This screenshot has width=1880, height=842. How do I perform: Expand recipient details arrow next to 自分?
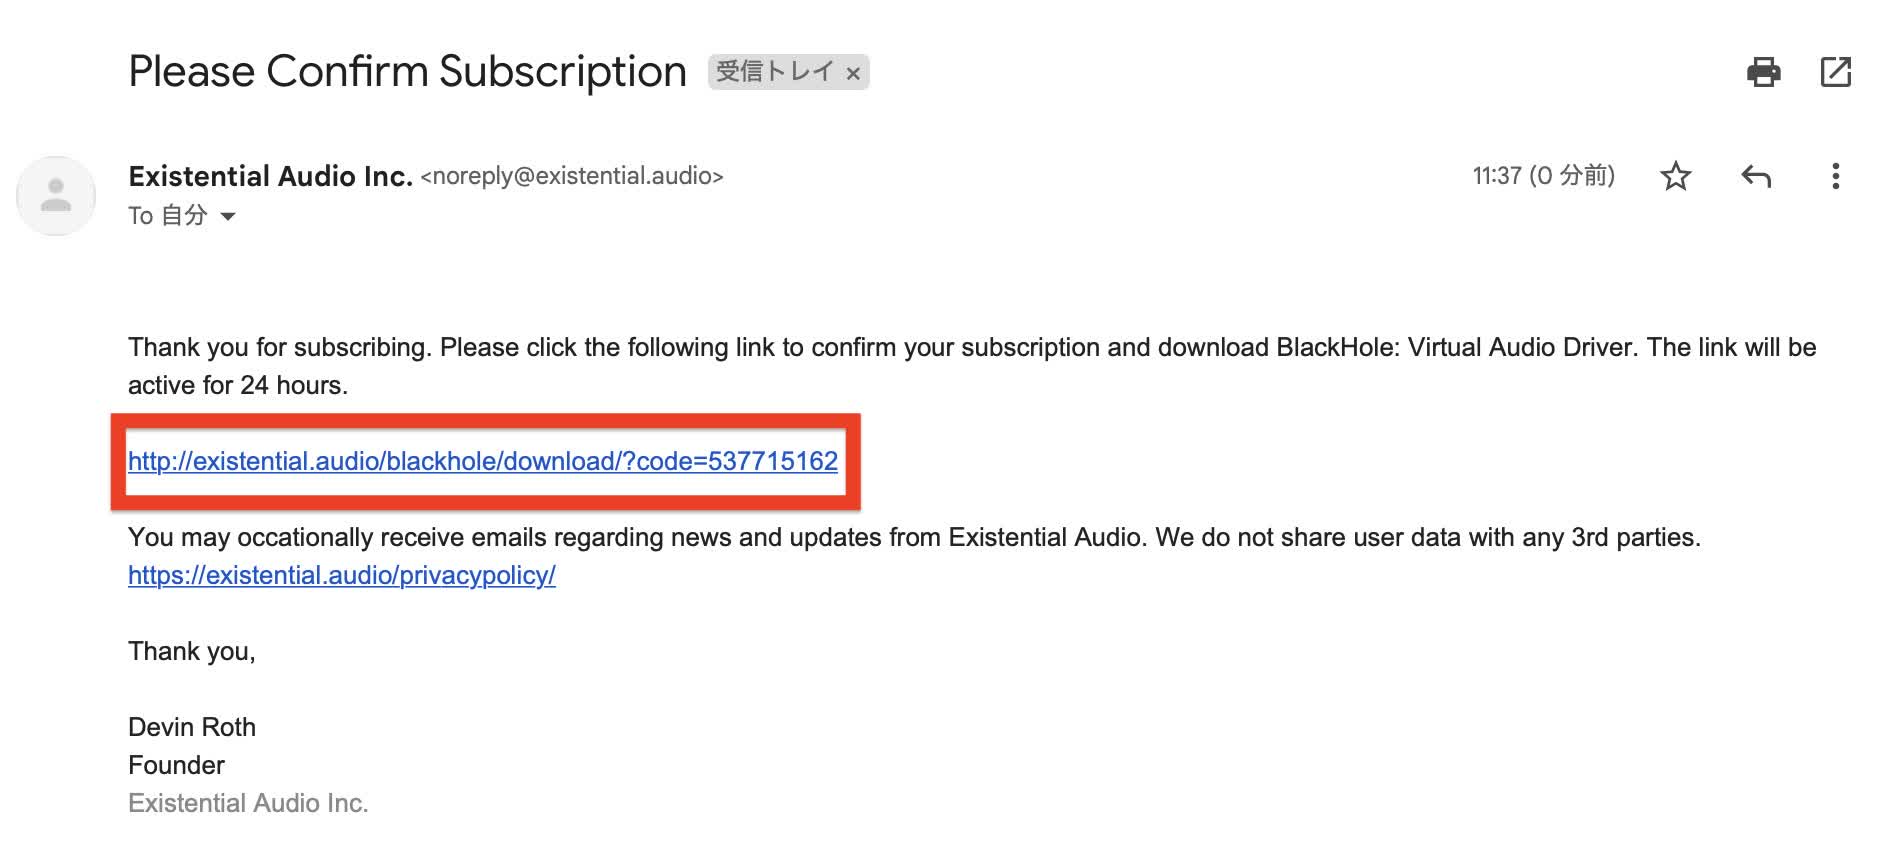[x=228, y=216]
